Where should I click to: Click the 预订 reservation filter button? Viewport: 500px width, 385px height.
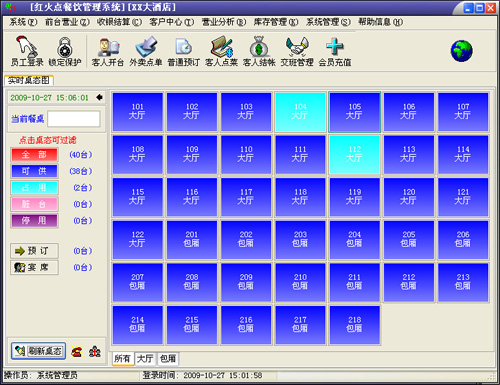pos(34,251)
